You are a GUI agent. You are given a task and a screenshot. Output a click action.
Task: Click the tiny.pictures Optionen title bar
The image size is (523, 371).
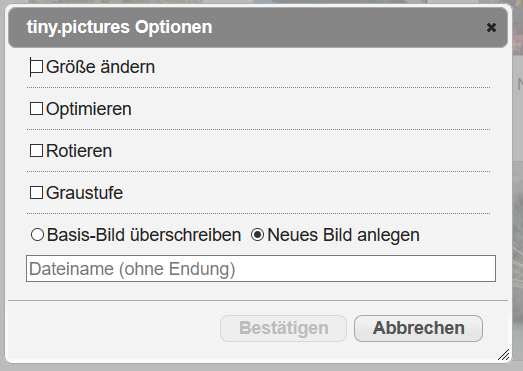258,27
